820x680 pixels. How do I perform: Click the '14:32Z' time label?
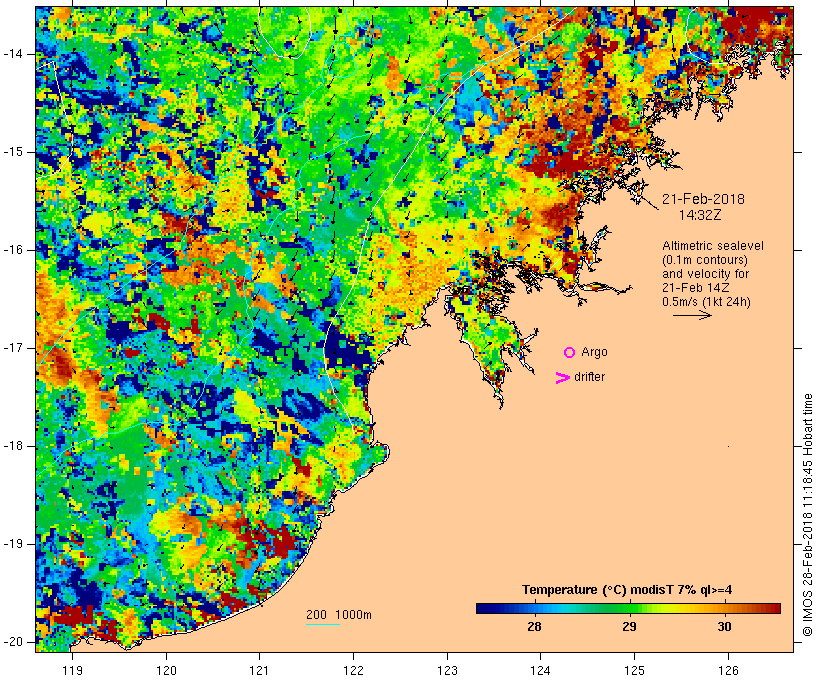pos(700,215)
